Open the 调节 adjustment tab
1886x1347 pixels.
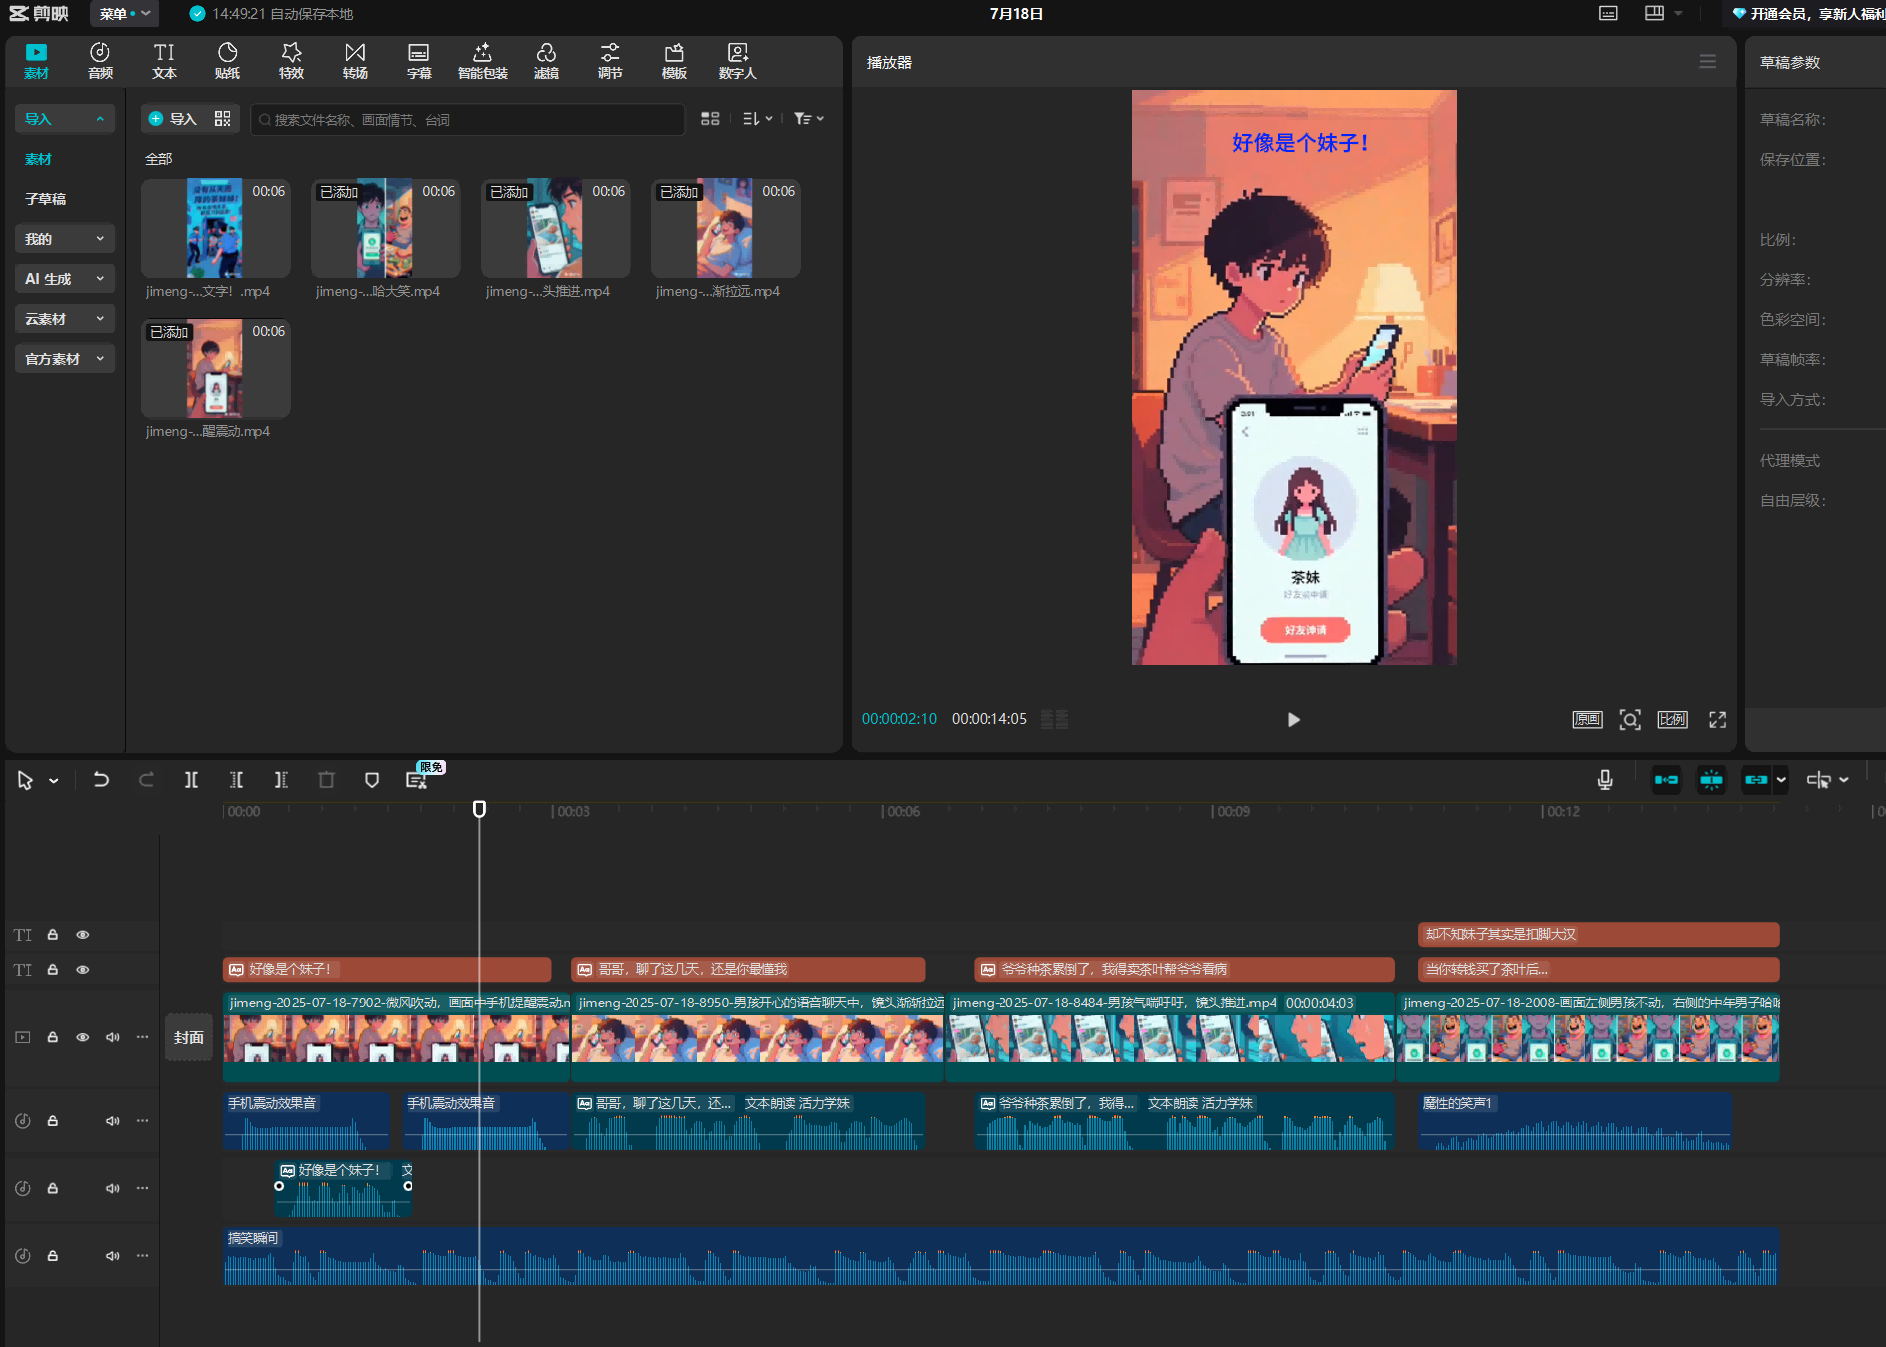click(610, 61)
